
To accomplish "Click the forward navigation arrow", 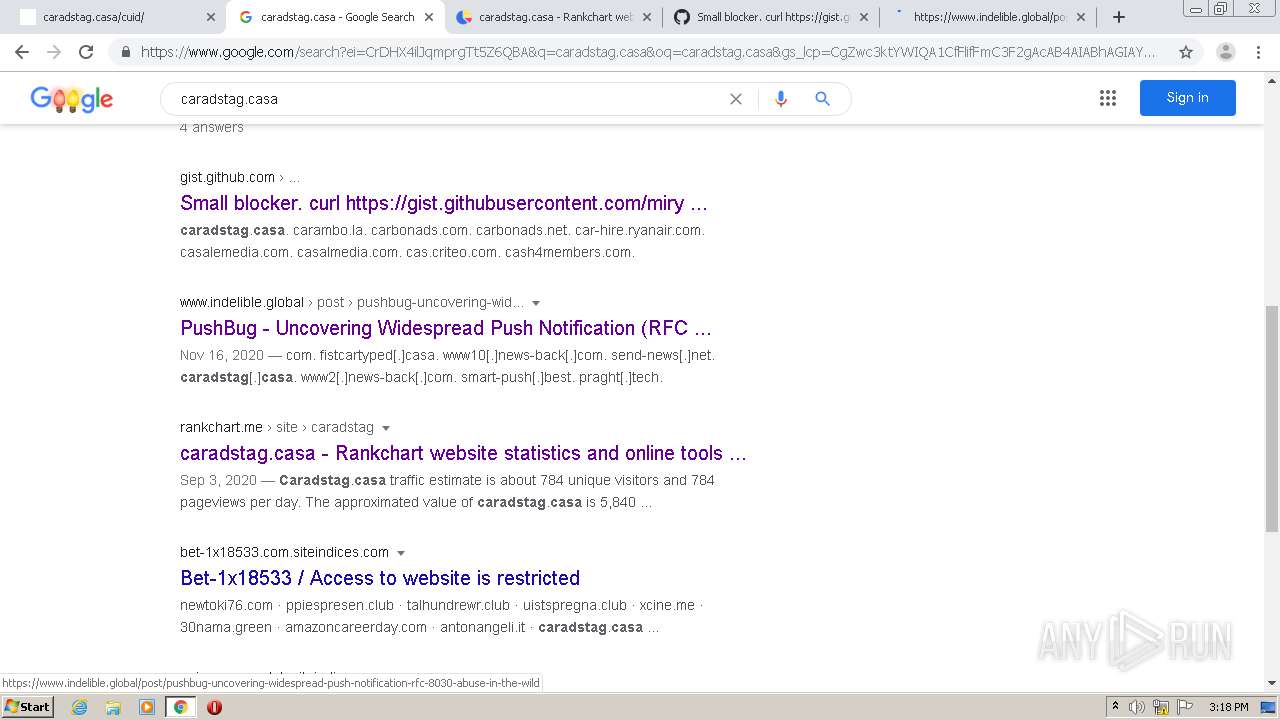I will tap(54, 52).
